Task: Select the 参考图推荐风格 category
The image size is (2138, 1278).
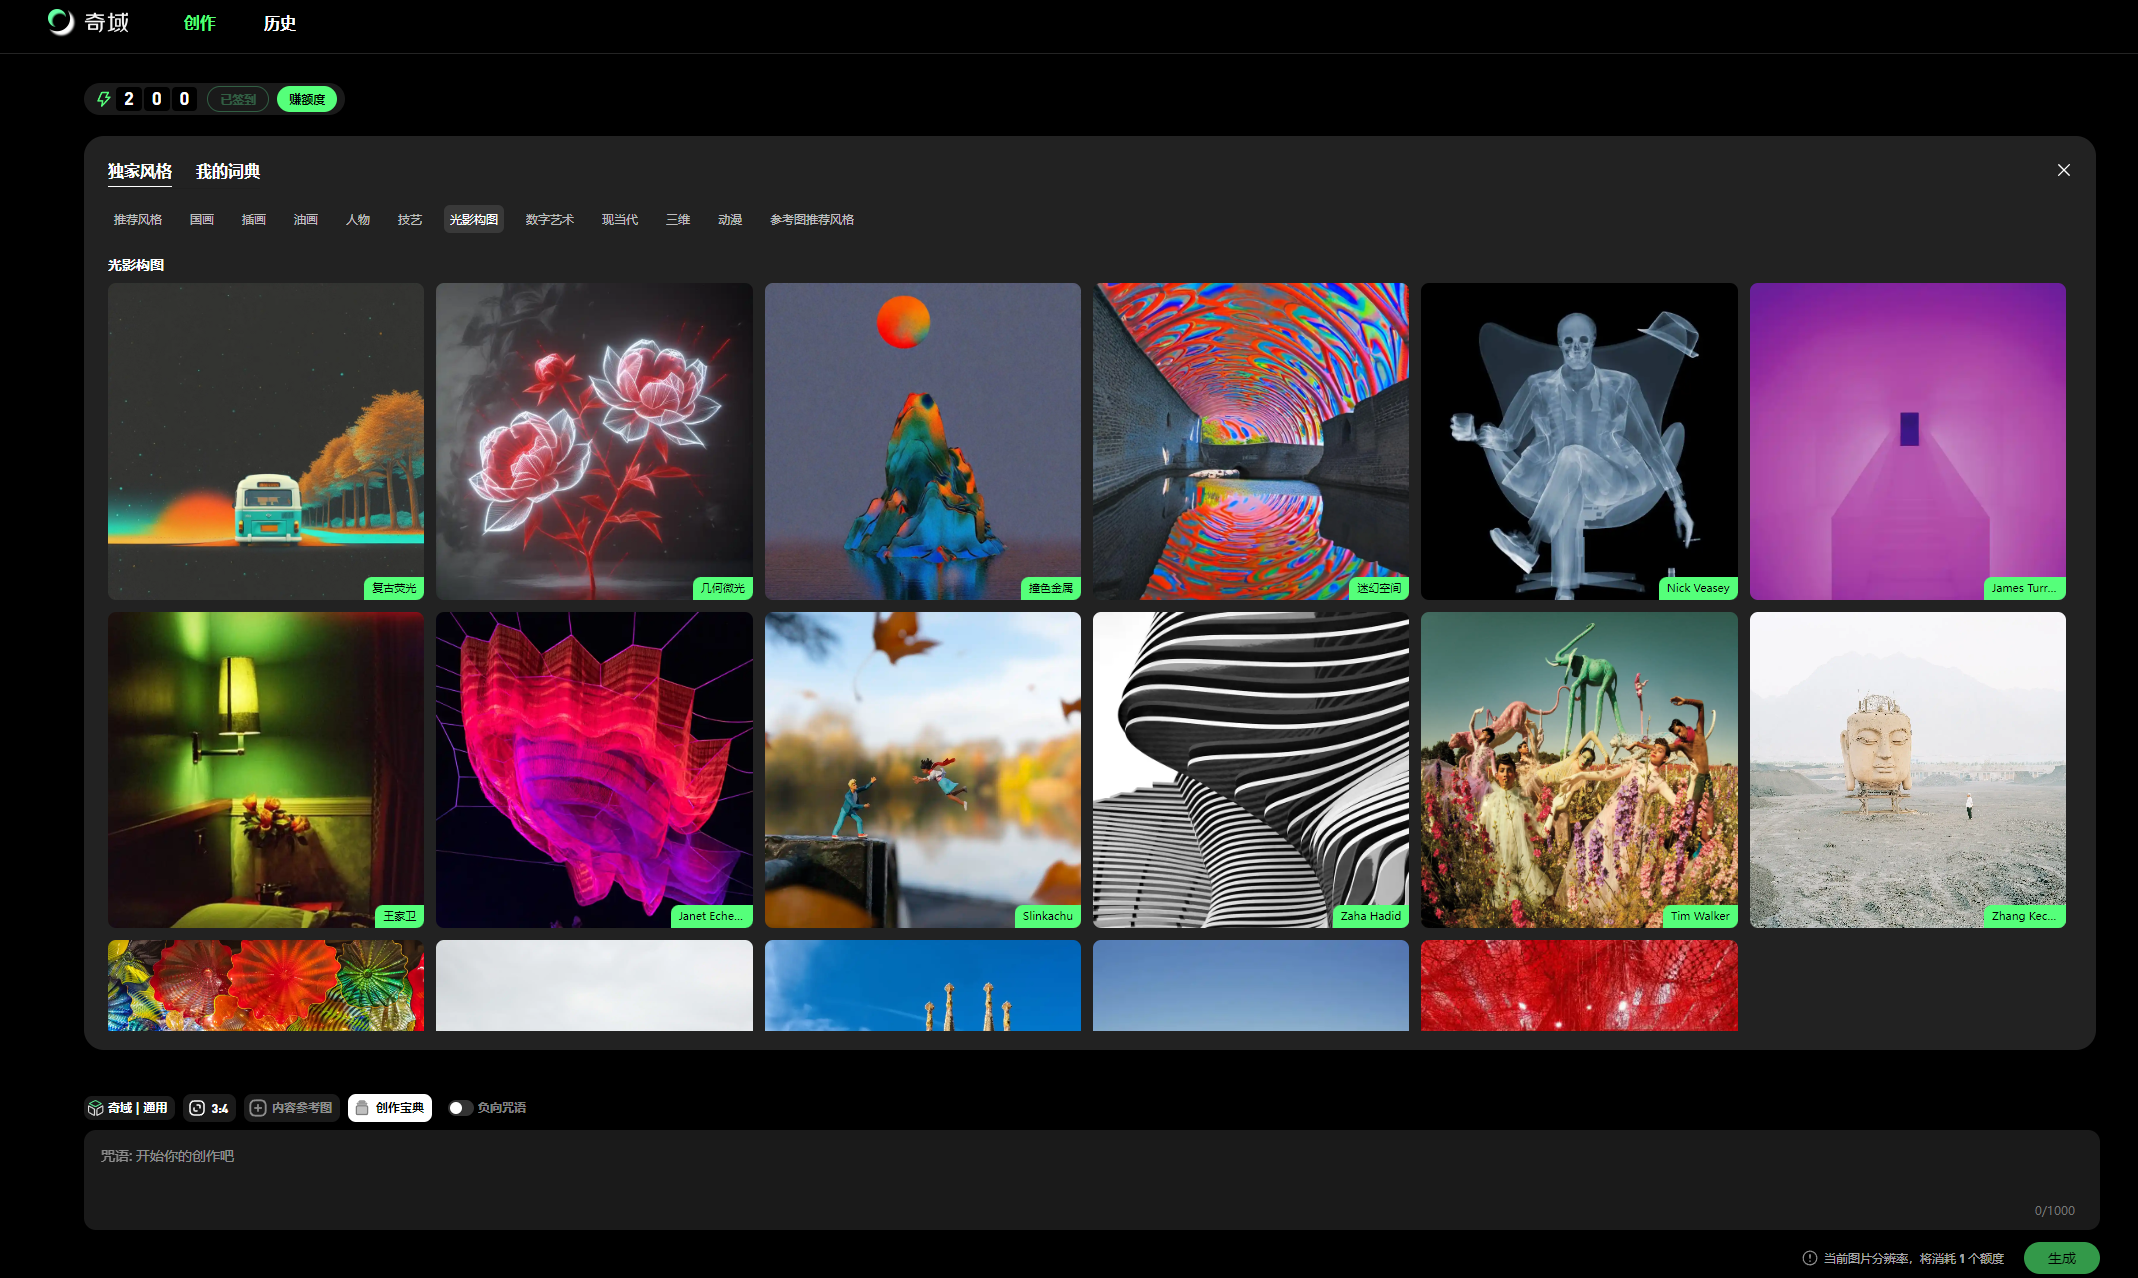Action: click(x=812, y=219)
